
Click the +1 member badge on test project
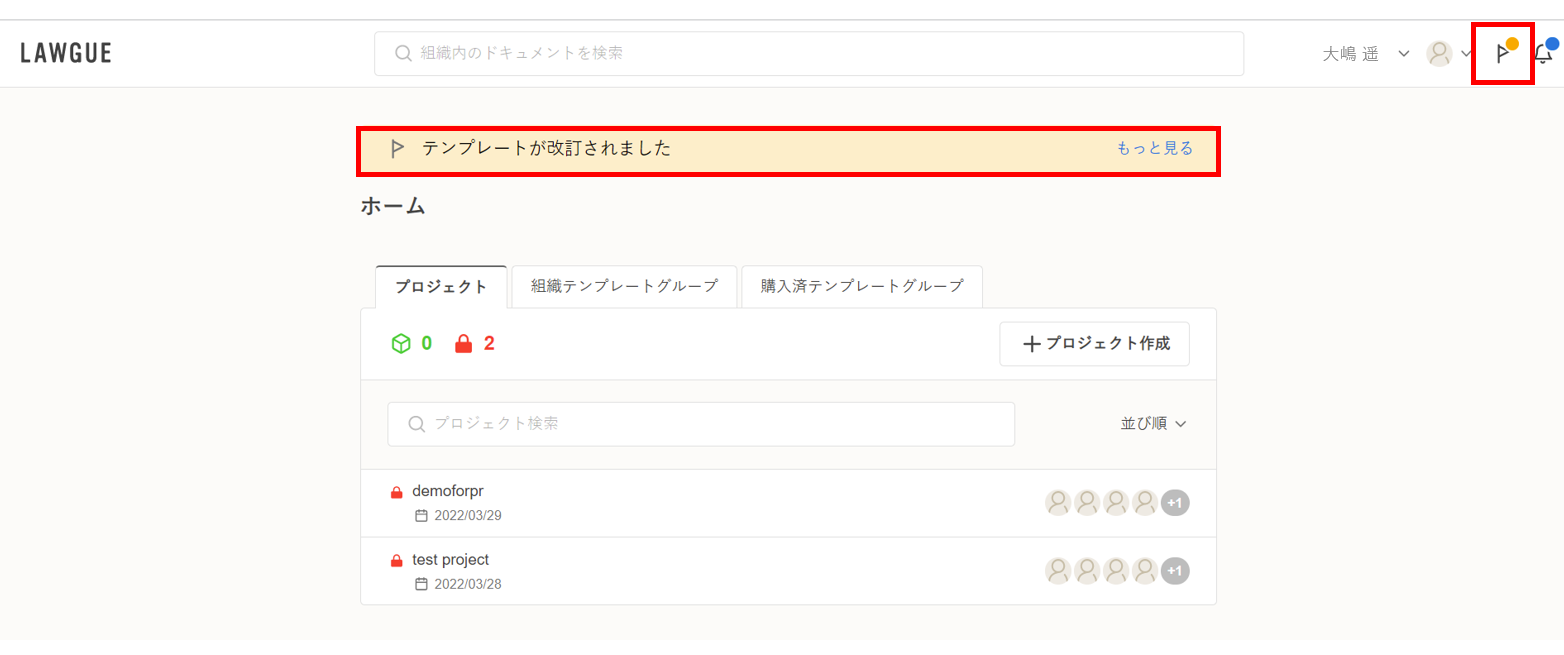(x=1175, y=571)
